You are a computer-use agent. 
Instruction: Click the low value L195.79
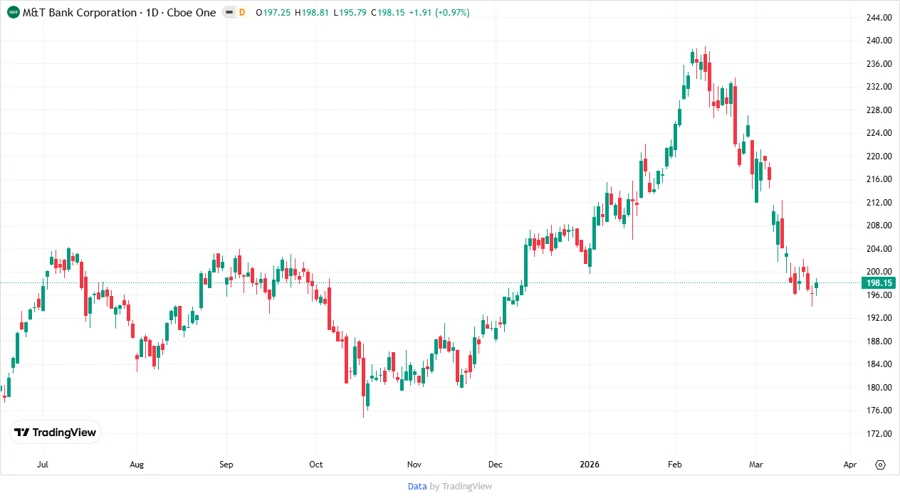coord(350,12)
